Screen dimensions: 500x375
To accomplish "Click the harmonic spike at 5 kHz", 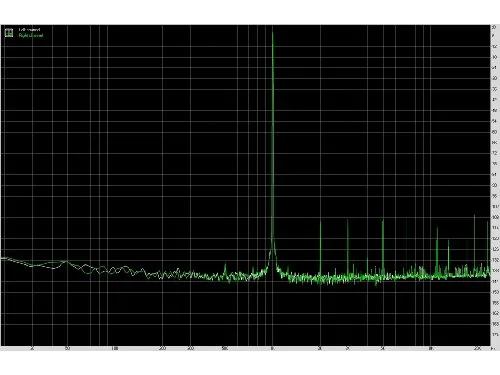I will pyautogui.click(x=383, y=247).
